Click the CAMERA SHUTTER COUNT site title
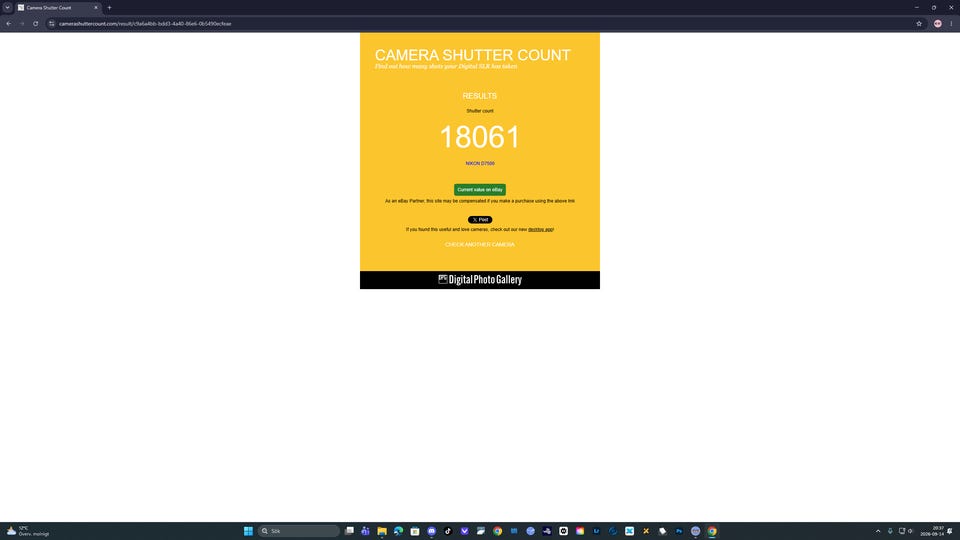The width and height of the screenshot is (960, 540). click(x=472, y=55)
